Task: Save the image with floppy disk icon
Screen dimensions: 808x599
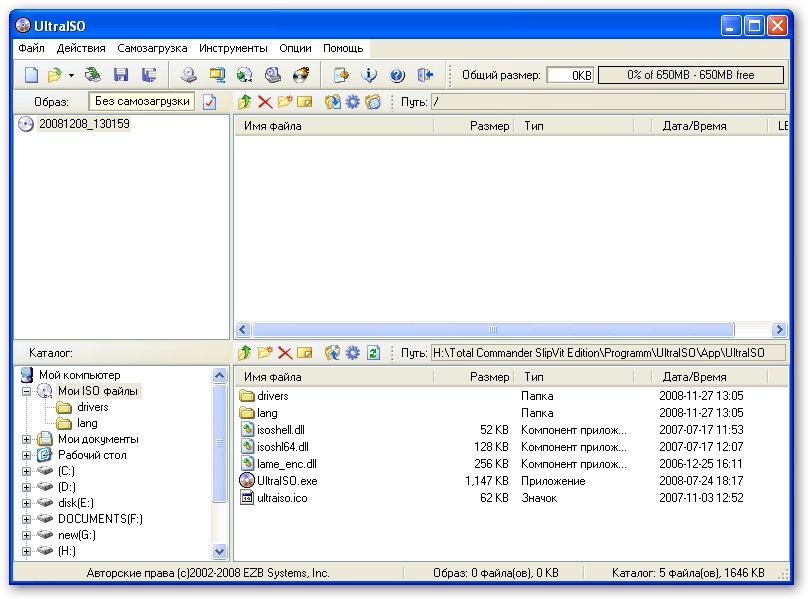Action: click(121, 75)
